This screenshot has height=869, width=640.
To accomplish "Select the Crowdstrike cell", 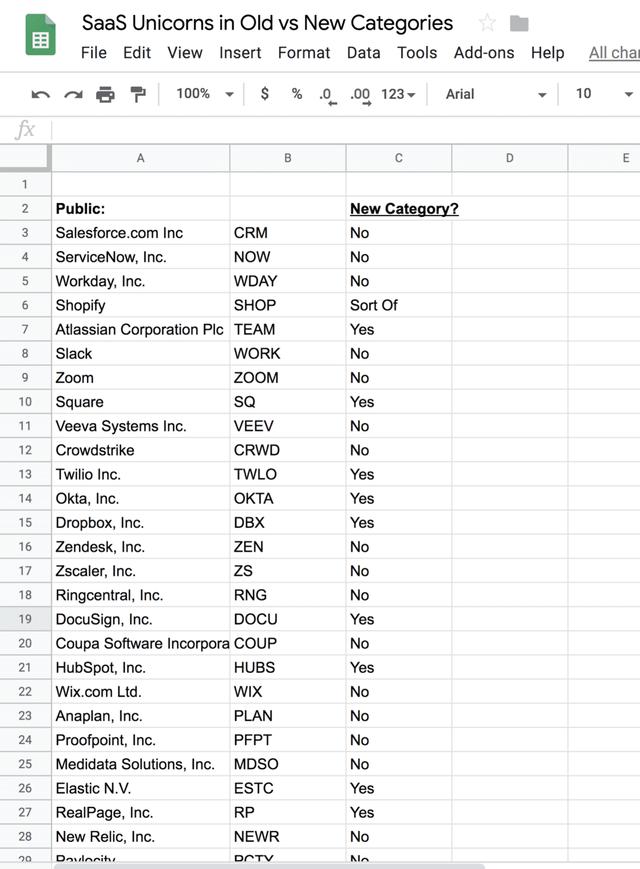I will (141, 450).
